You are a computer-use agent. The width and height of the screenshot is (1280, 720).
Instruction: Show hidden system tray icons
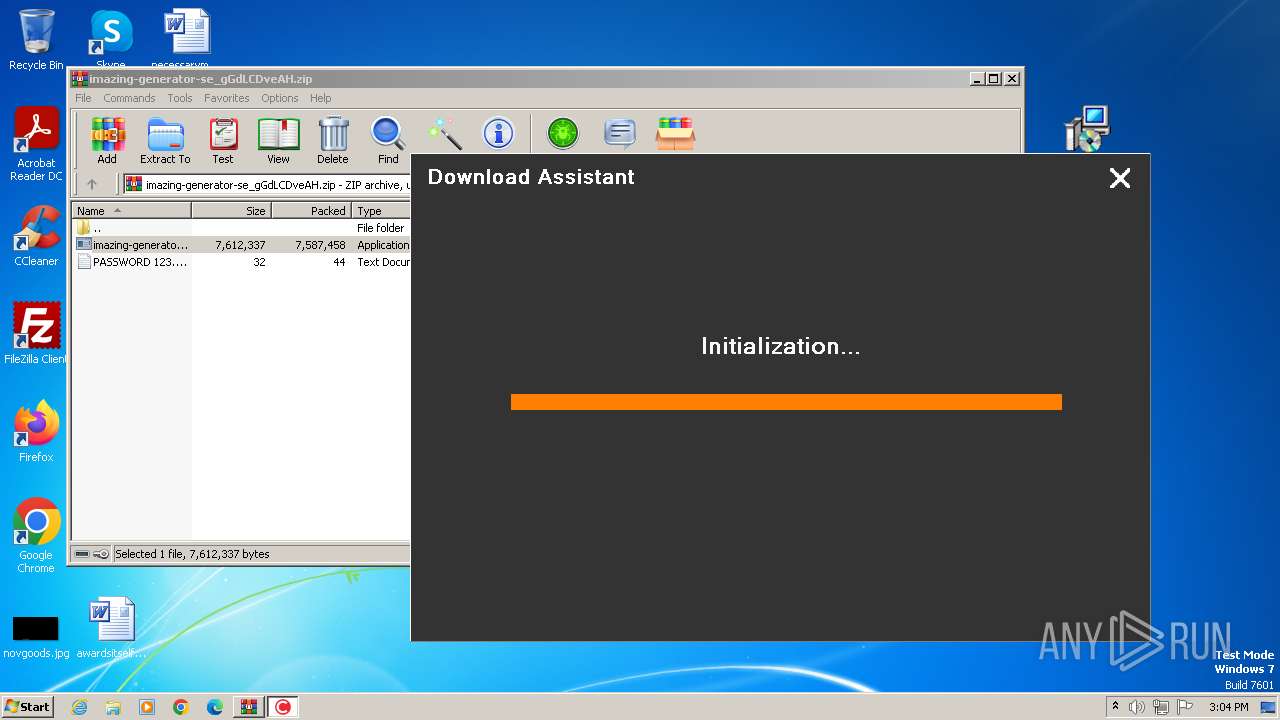pyautogui.click(x=1116, y=707)
